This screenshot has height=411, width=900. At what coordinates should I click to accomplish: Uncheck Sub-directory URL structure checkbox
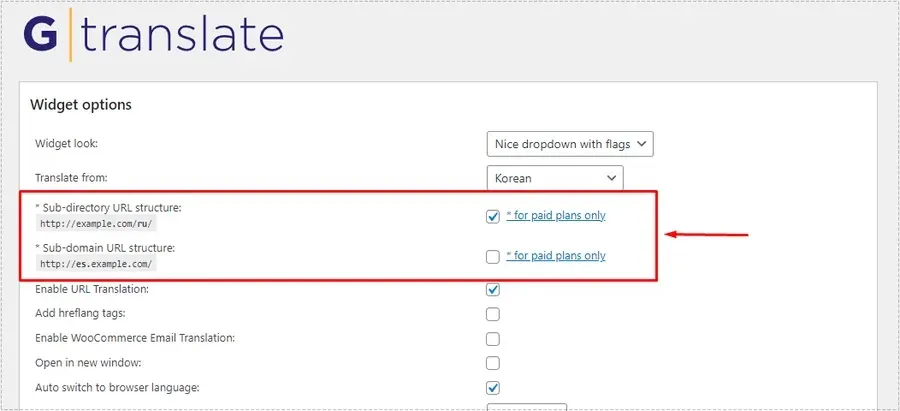click(x=492, y=216)
